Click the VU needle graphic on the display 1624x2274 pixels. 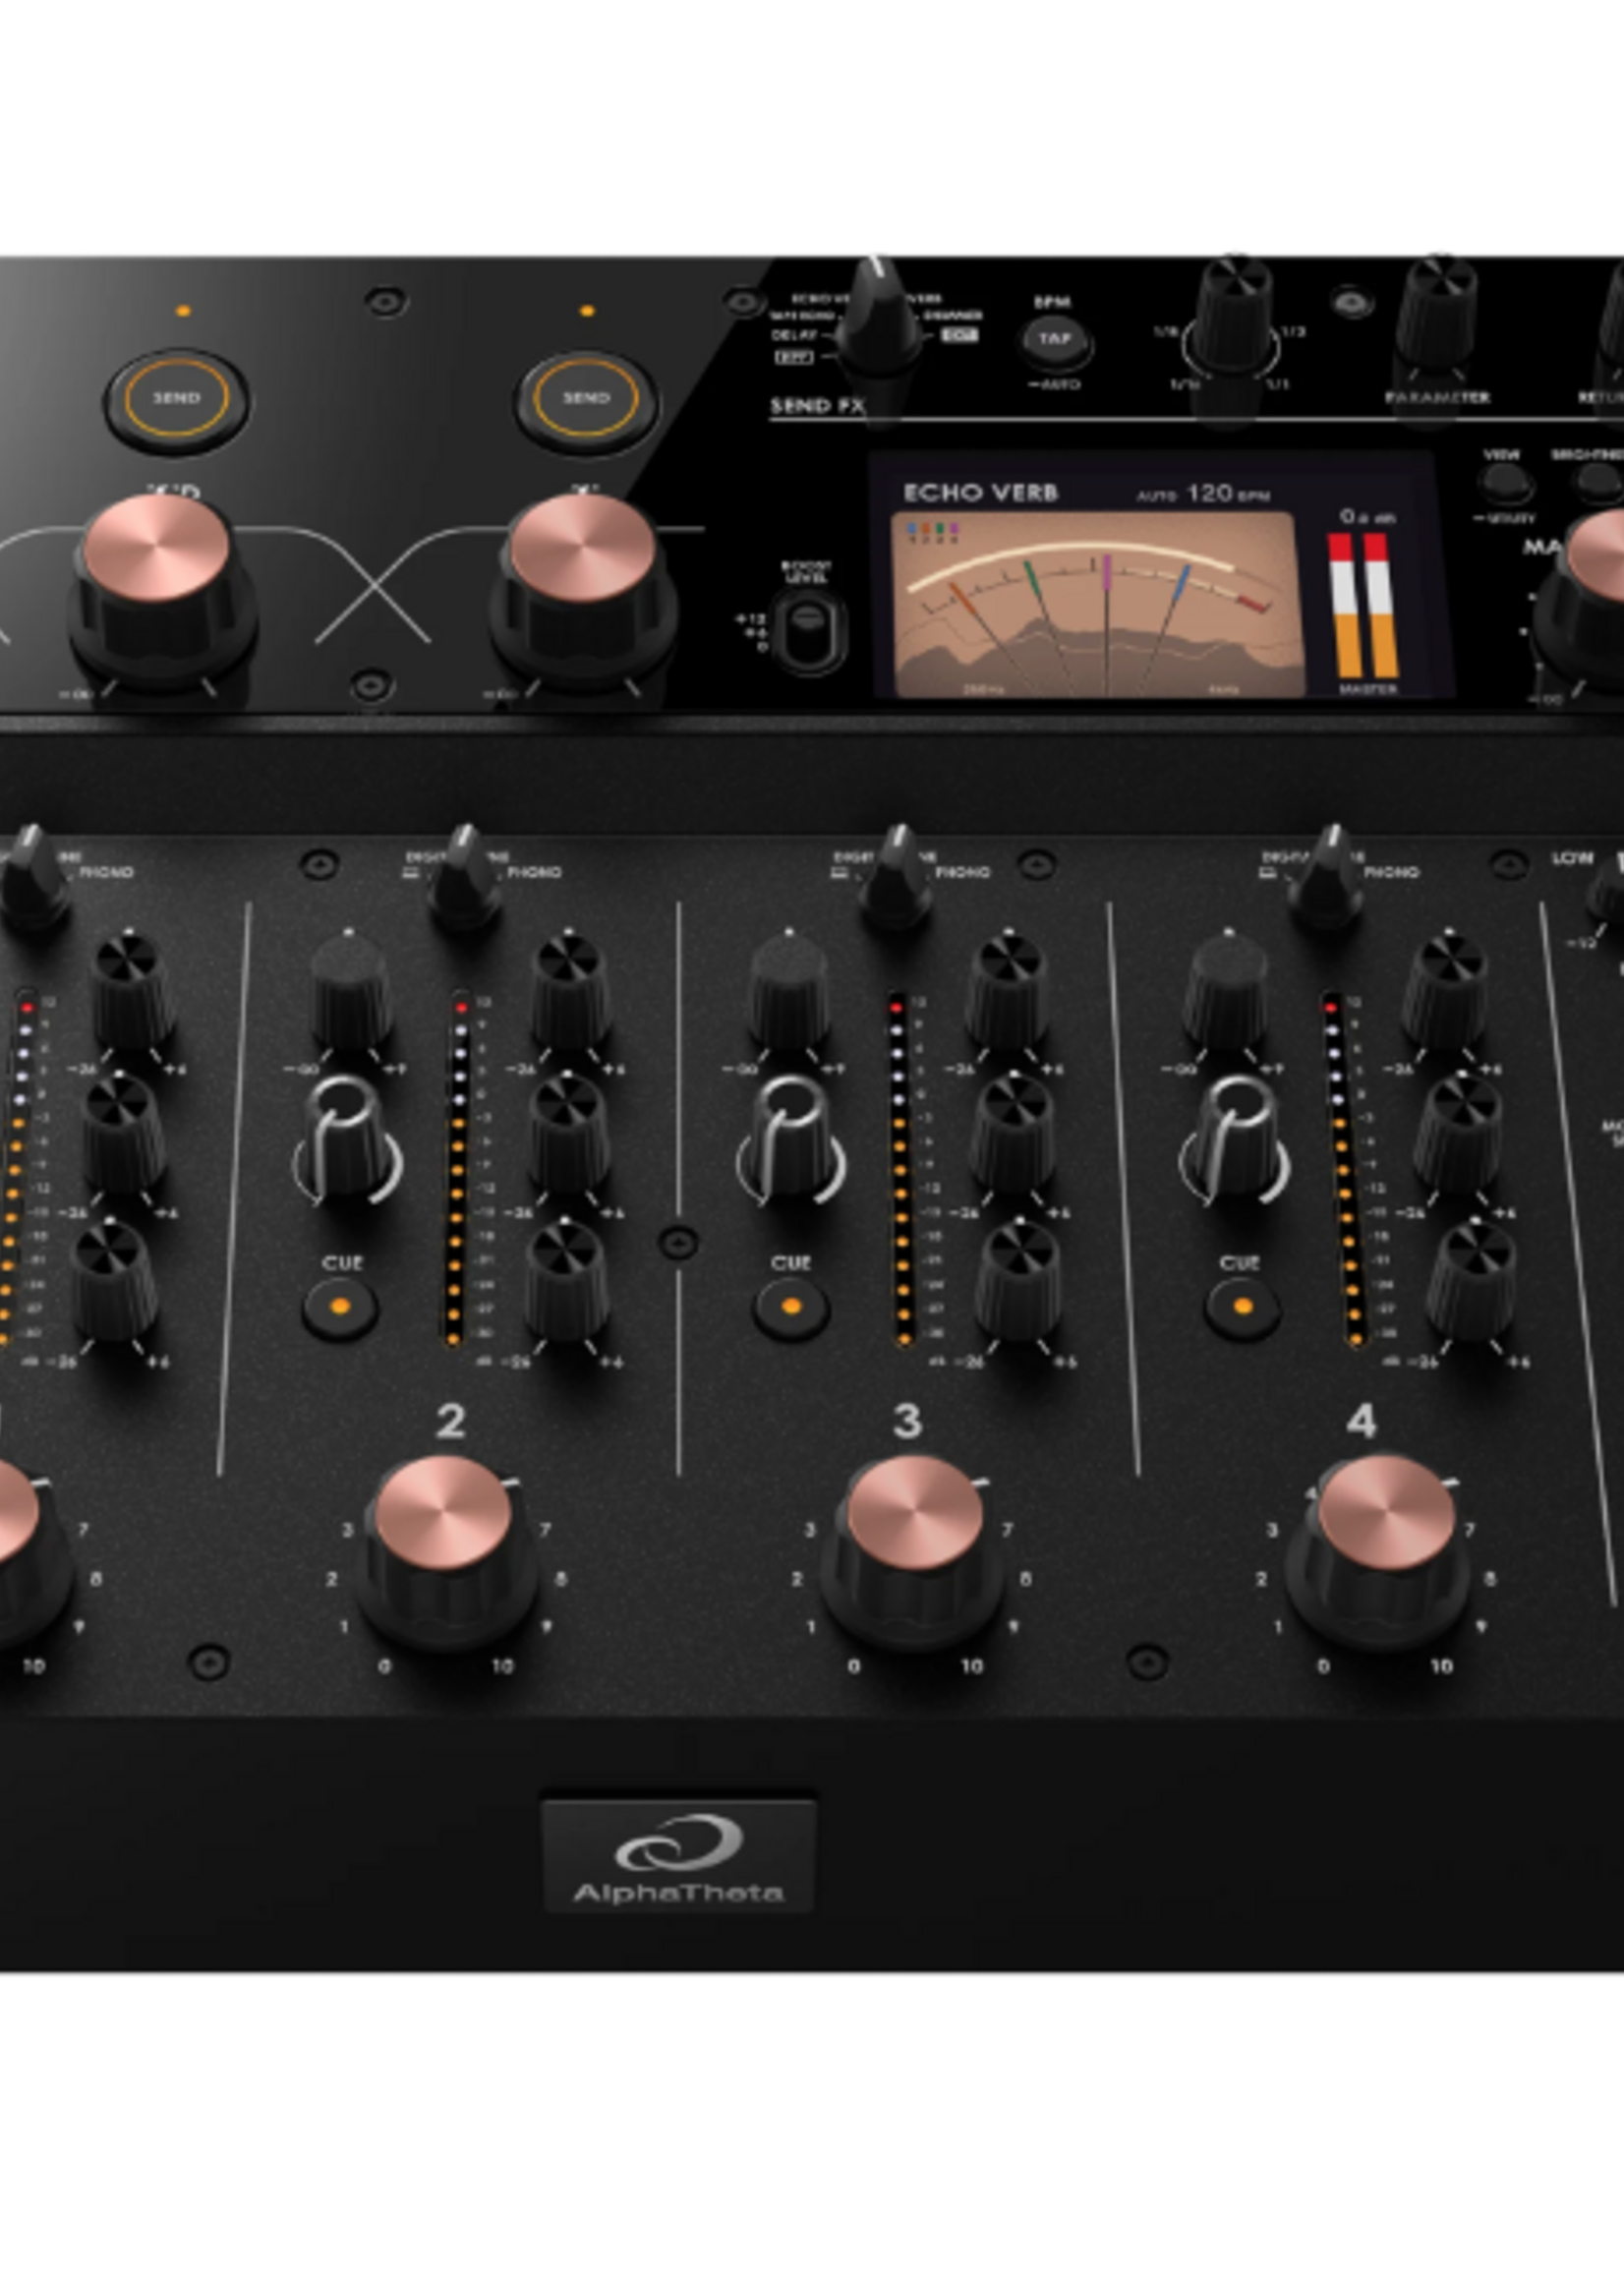pyautogui.click(x=1098, y=606)
